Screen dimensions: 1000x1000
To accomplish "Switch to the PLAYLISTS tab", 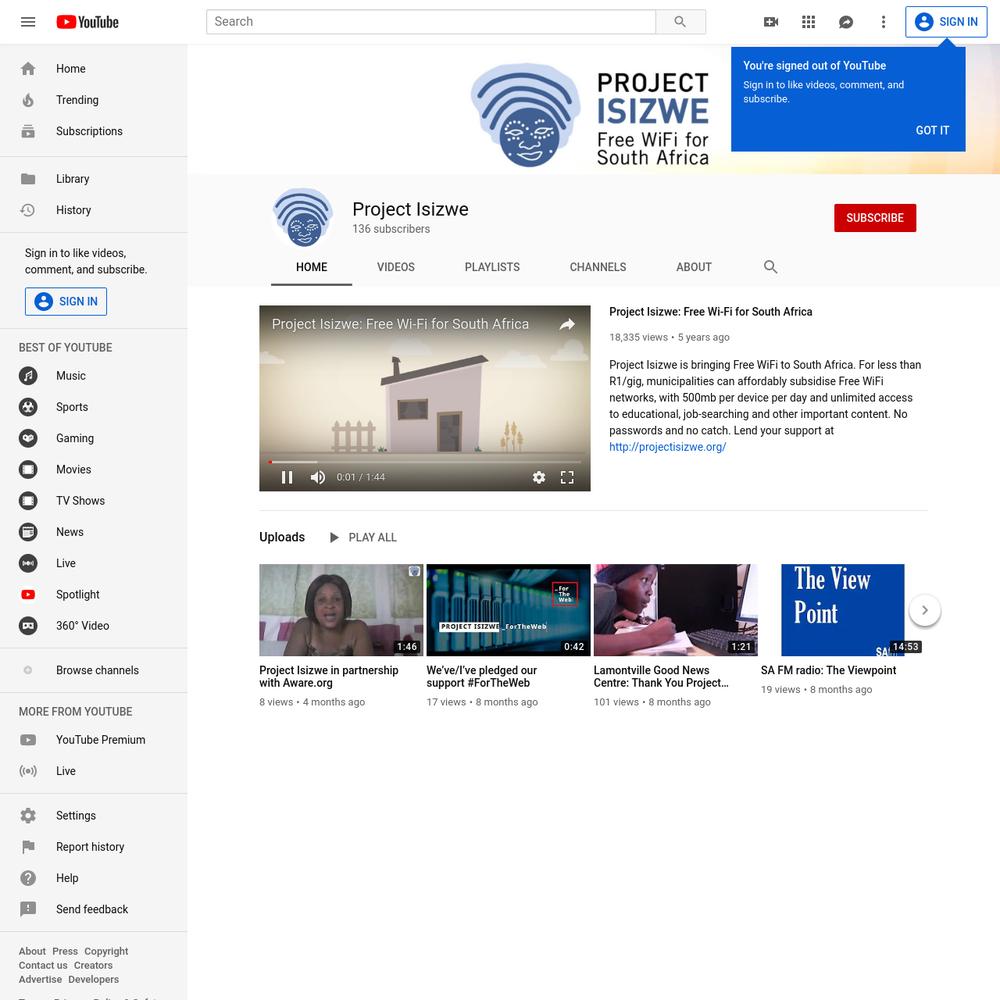I will (492, 268).
